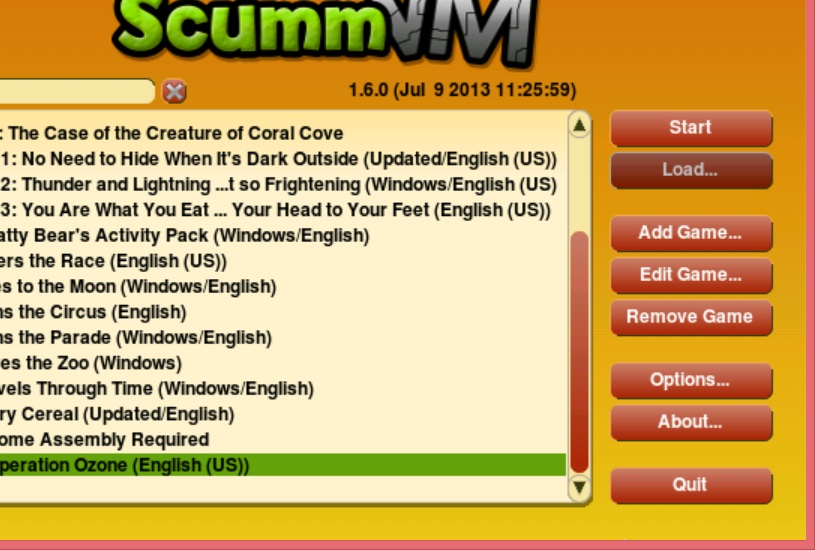
Task: Select highlighted Operation Ozone (English (US)) entry
Action: tap(283, 464)
